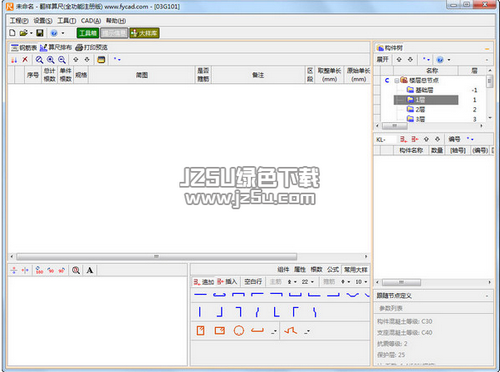The width and height of the screenshot is (500, 372).
Task: Click the horizontal flip icon in preview toolbar
Action: (x=25, y=270)
